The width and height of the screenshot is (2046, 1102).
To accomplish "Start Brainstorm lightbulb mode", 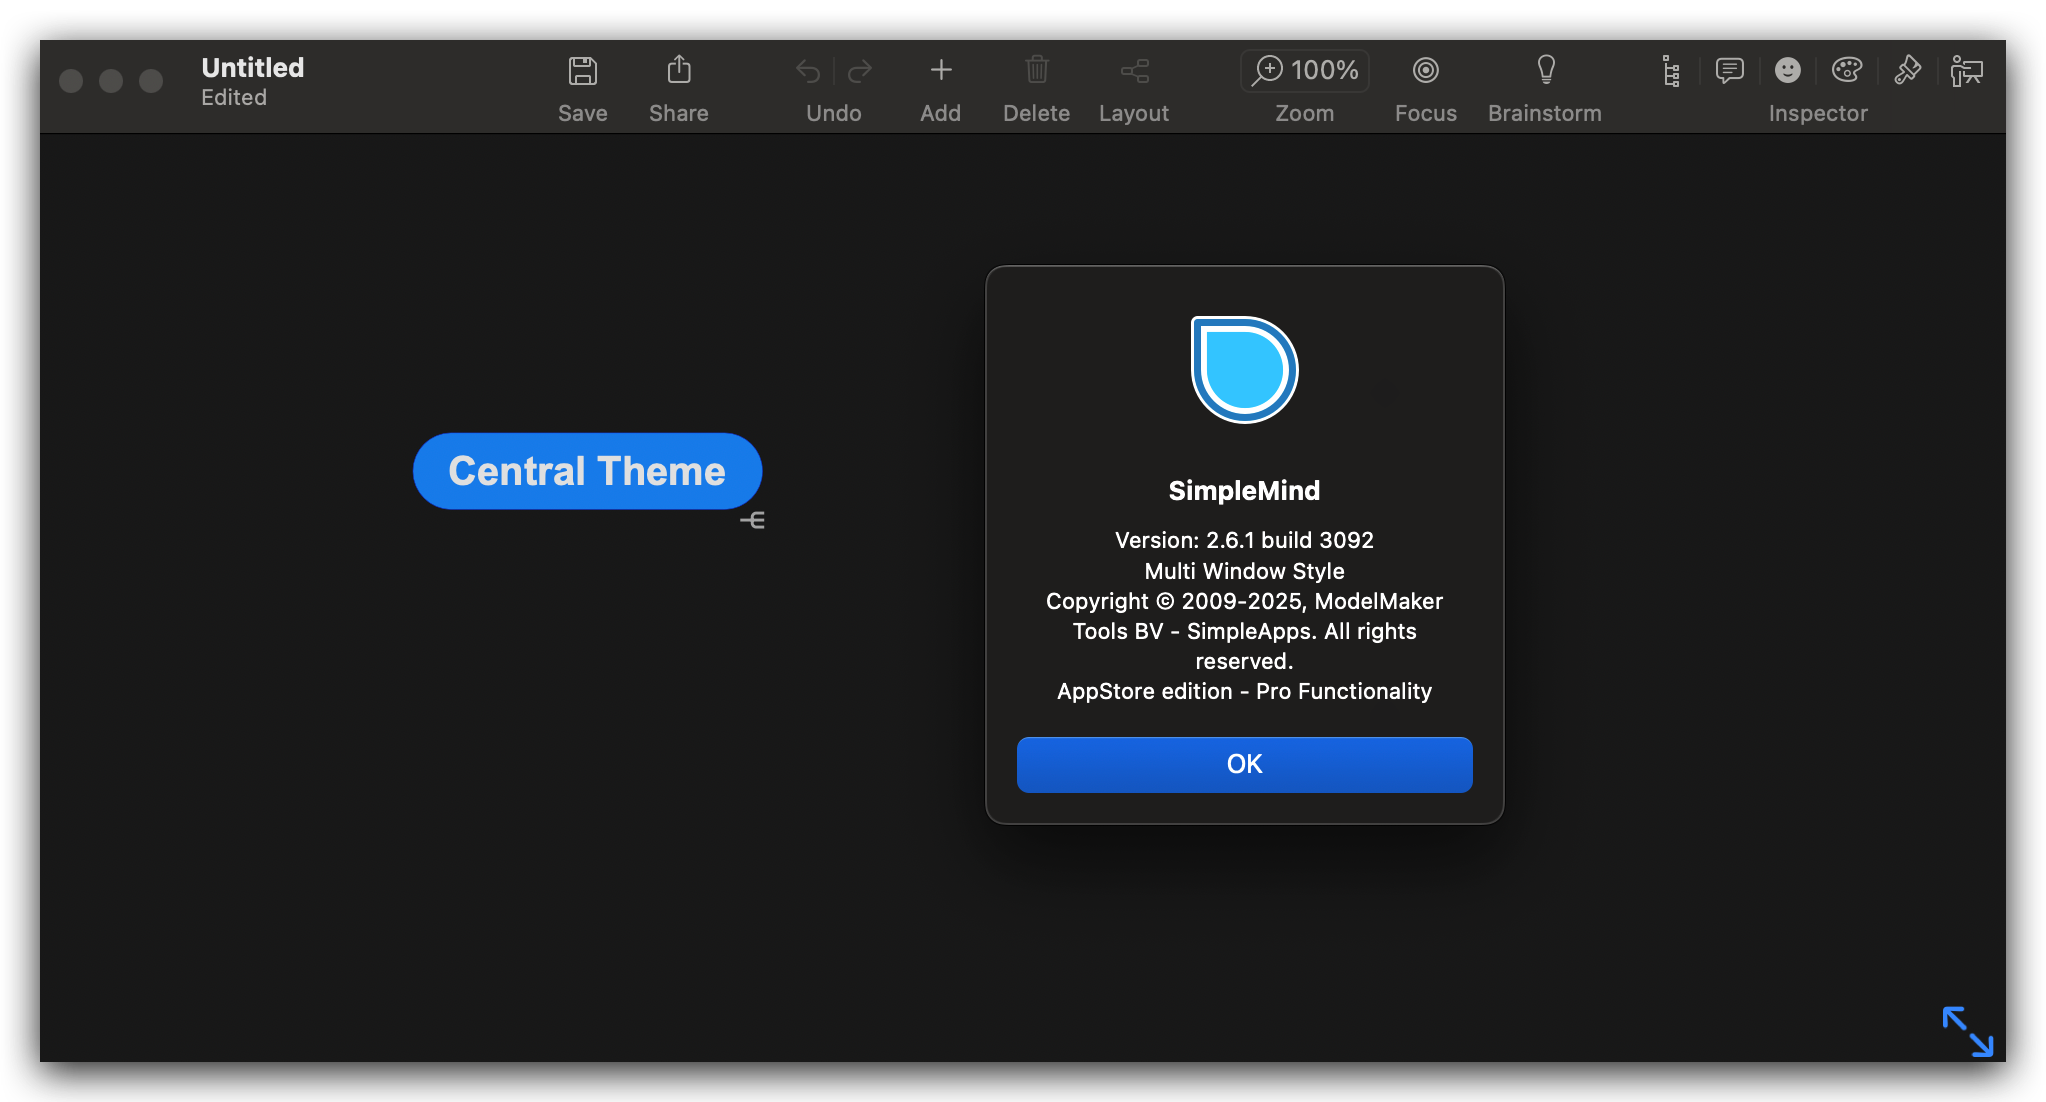I will pyautogui.click(x=1545, y=70).
